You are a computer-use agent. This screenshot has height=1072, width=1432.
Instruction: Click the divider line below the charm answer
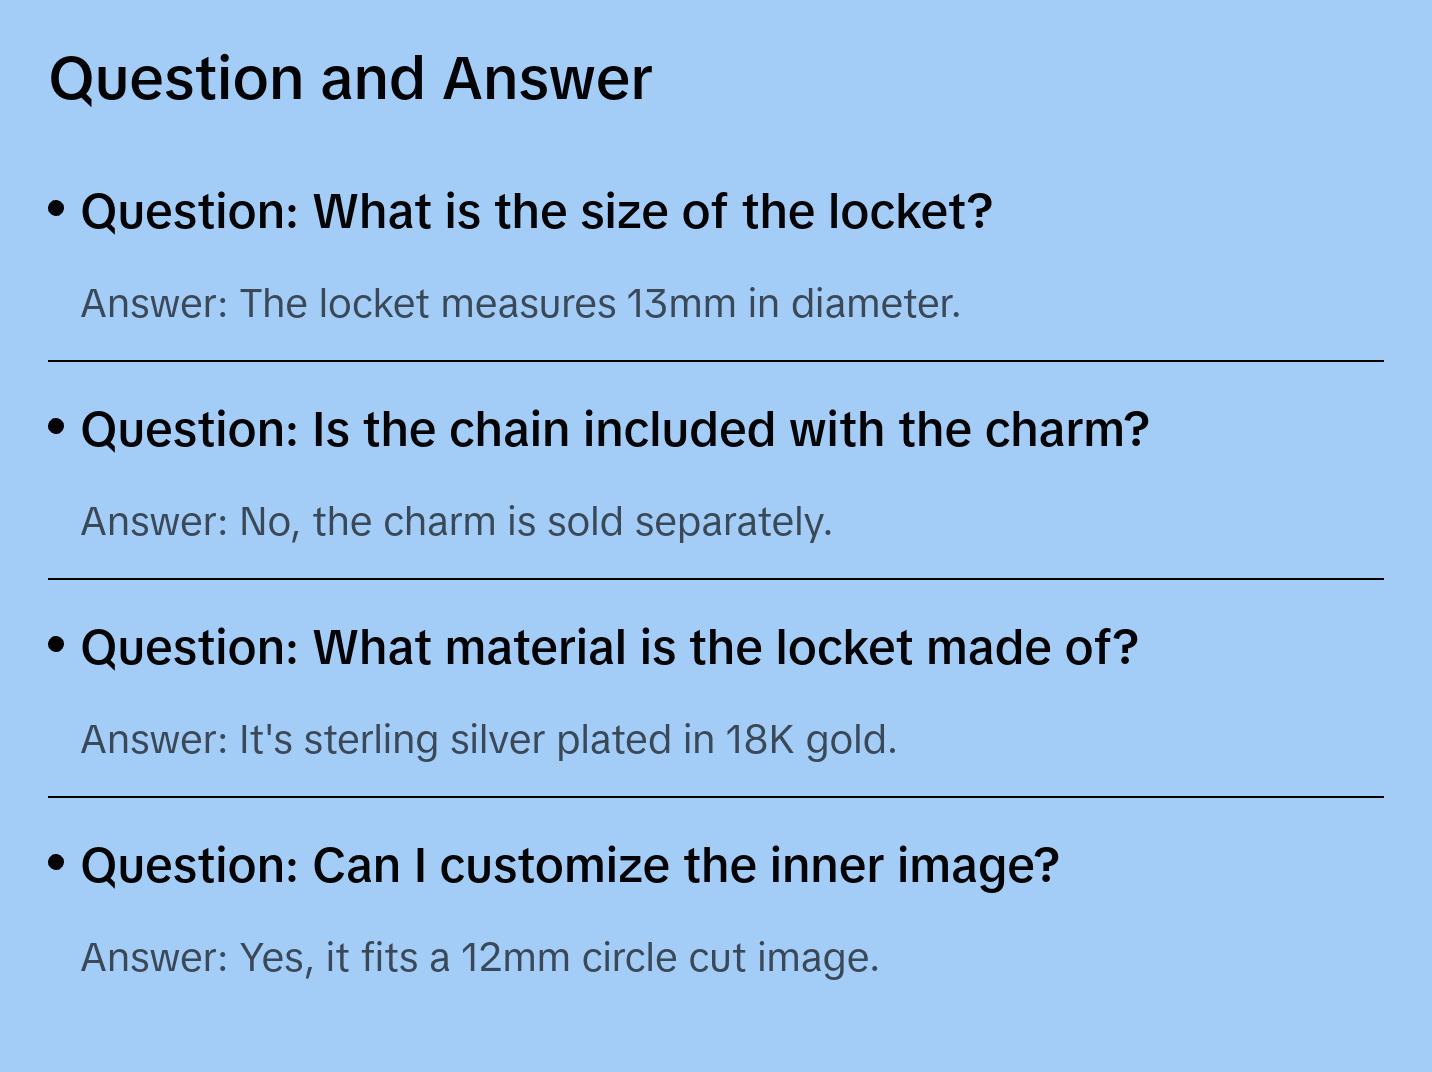pos(716,579)
